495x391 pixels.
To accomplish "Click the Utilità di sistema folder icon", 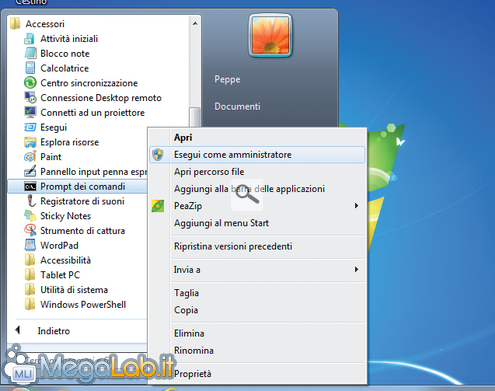I will click(30, 289).
